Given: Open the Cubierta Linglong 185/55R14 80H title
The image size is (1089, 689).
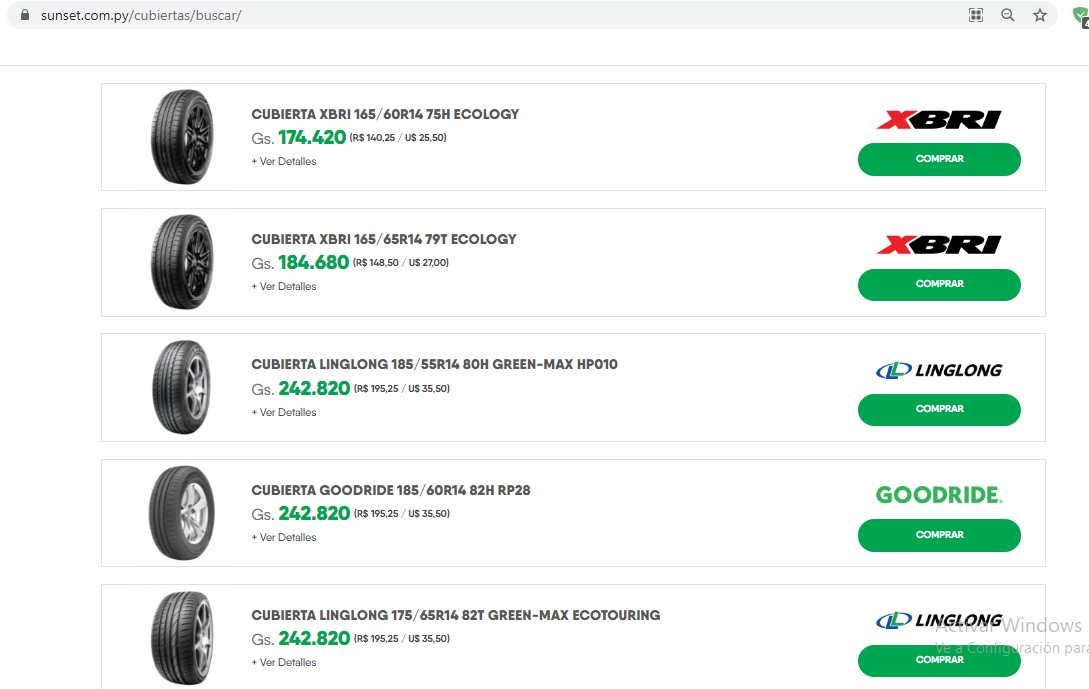Looking at the screenshot, I should point(434,365).
